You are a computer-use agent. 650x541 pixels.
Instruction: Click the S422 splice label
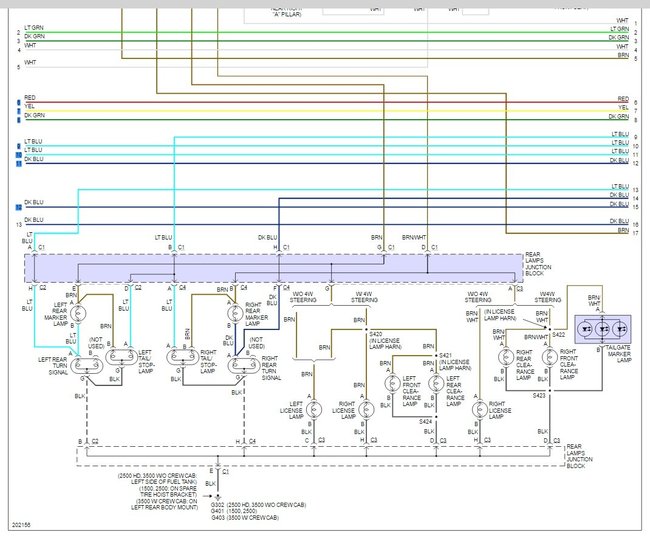558,335
